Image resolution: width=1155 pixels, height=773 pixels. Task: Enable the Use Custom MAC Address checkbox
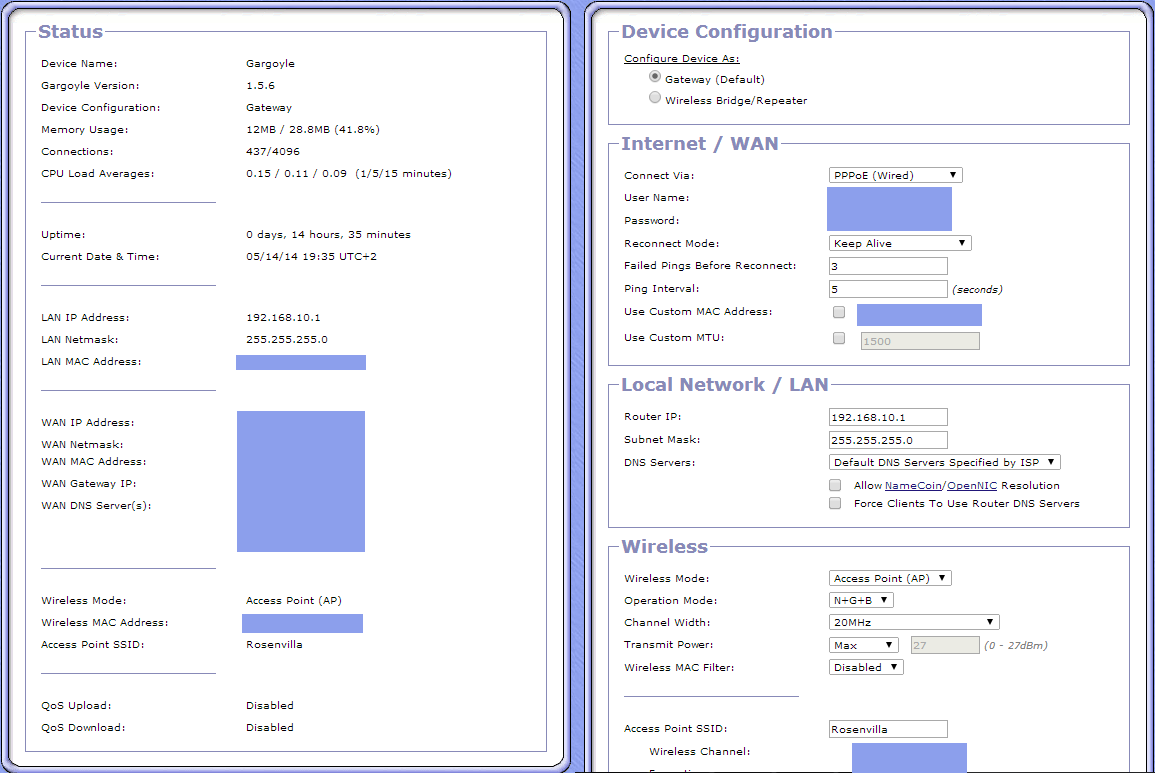pyautogui.click(x=838, y=312)
